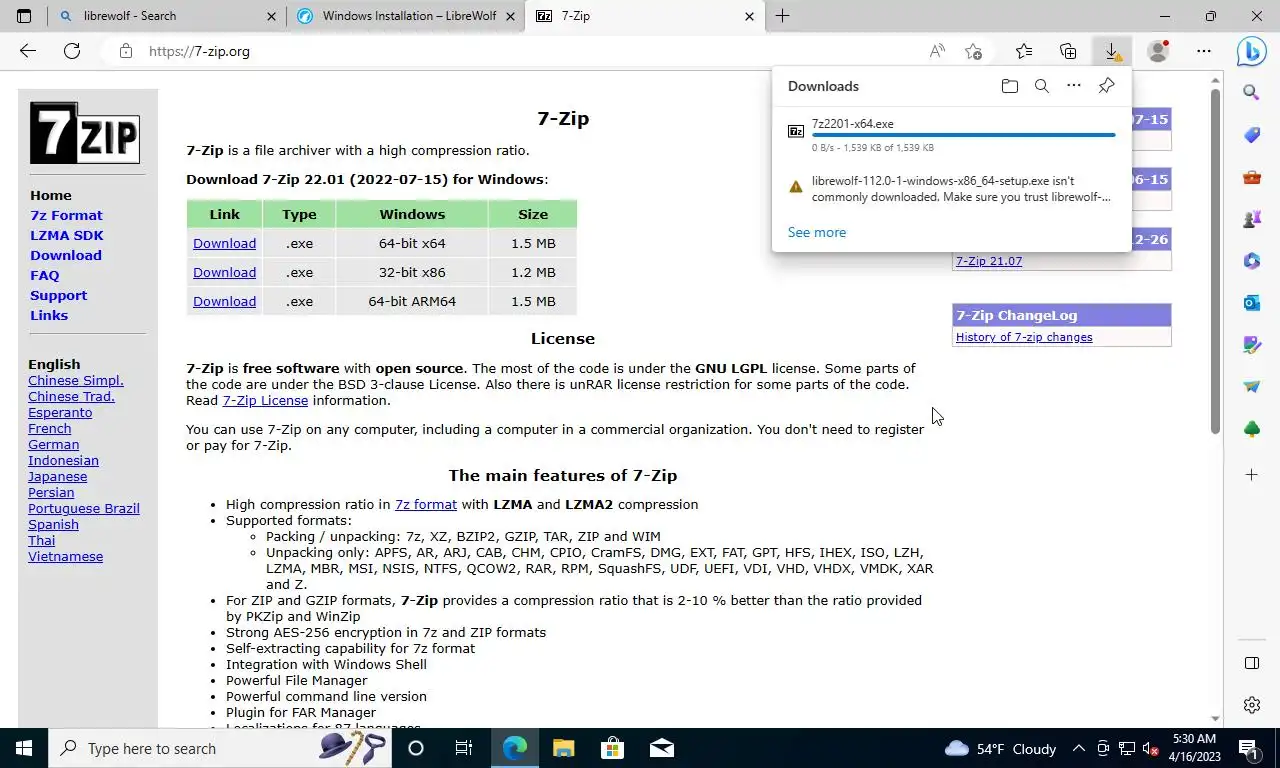Open sidebar Tools briefcase icon
This screenshot has width=1280, height=768.
pos(1252,177)
